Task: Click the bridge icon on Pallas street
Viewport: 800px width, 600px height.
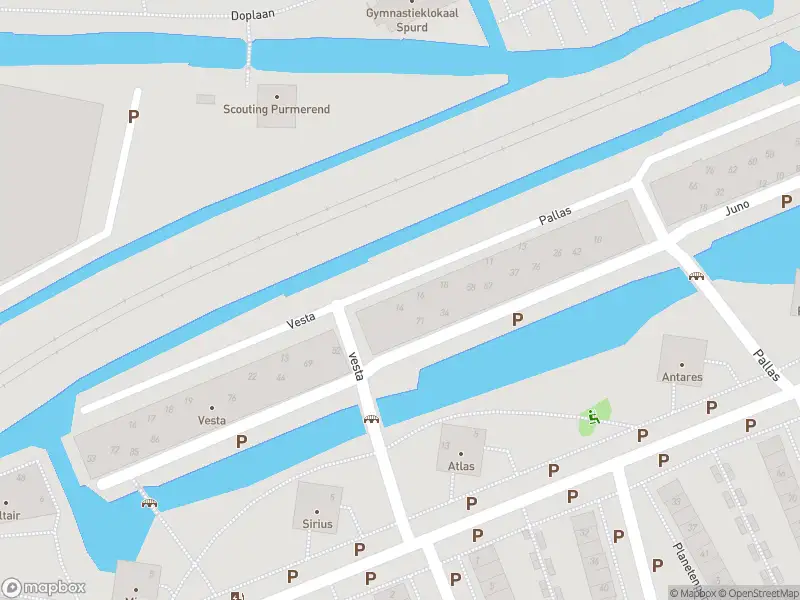Action: click(696, 276)
